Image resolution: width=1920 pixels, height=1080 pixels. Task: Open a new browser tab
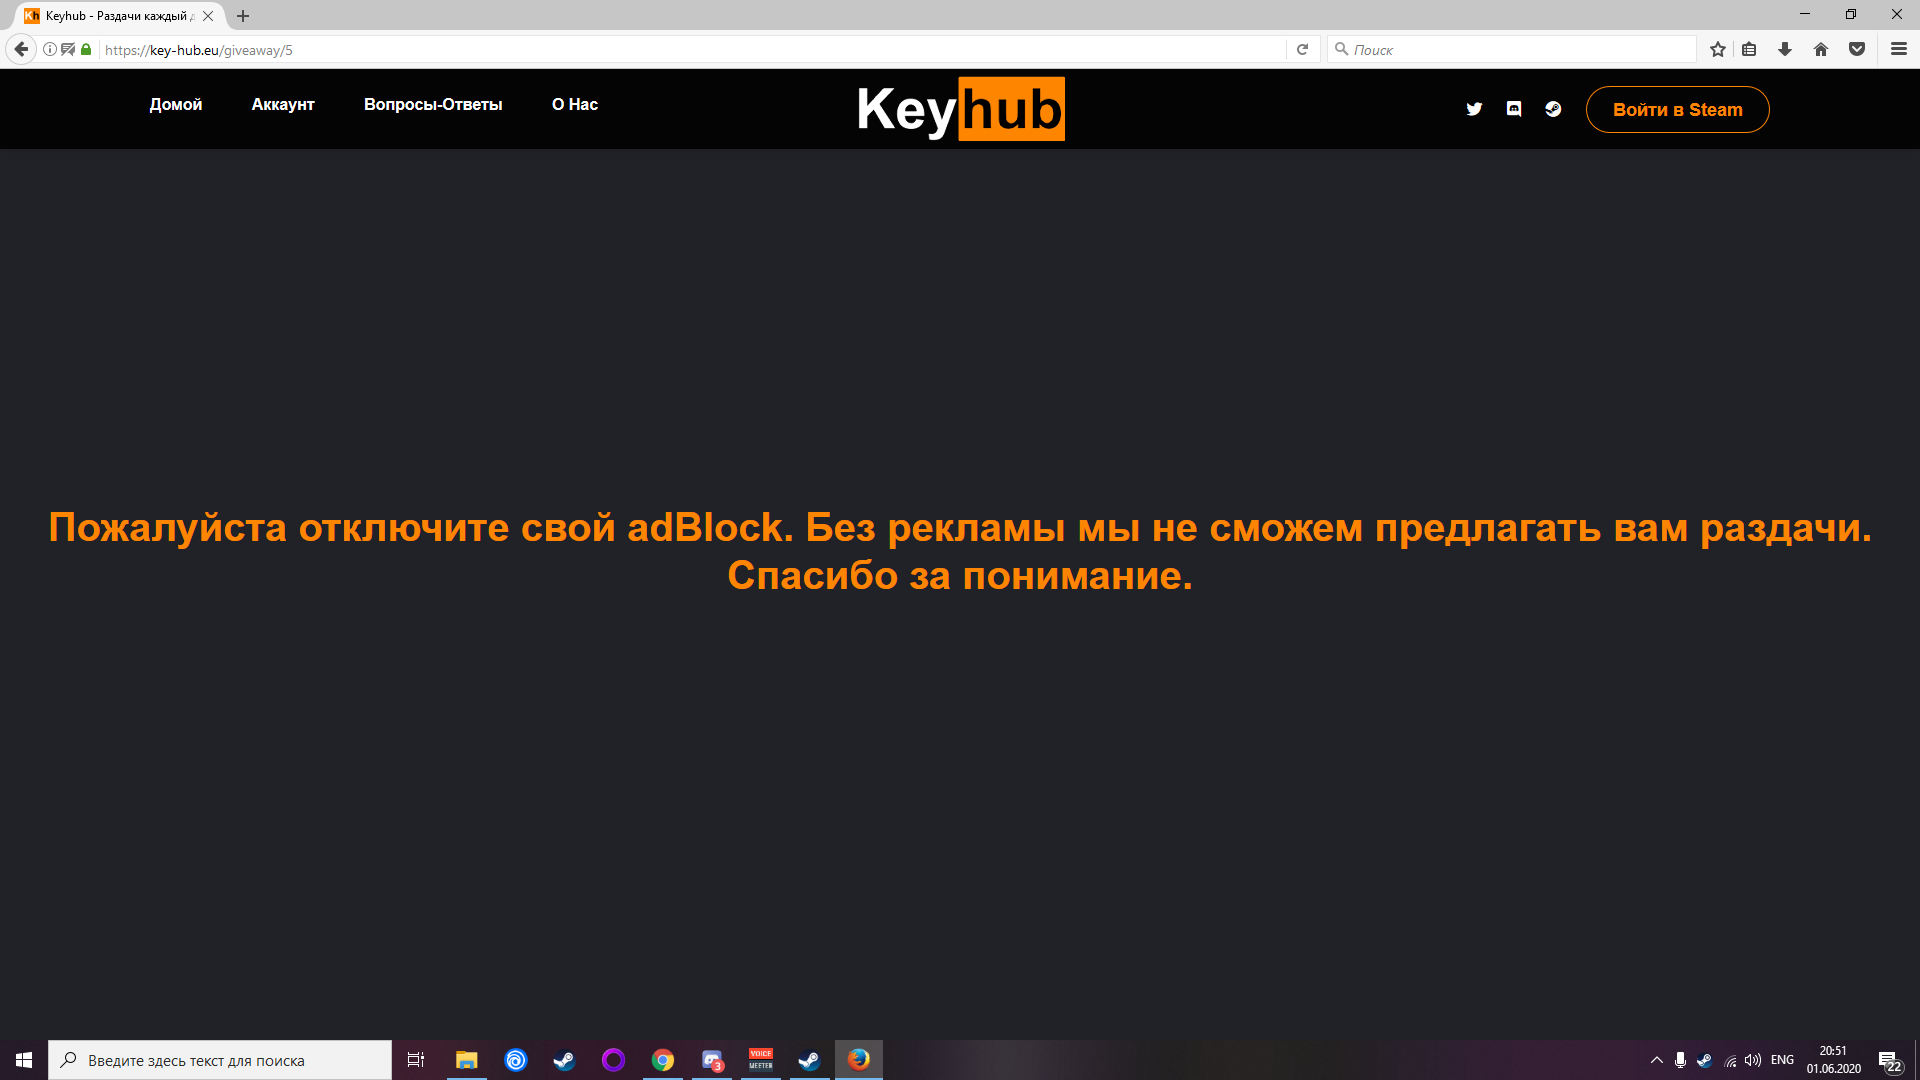tap(243, 16)
